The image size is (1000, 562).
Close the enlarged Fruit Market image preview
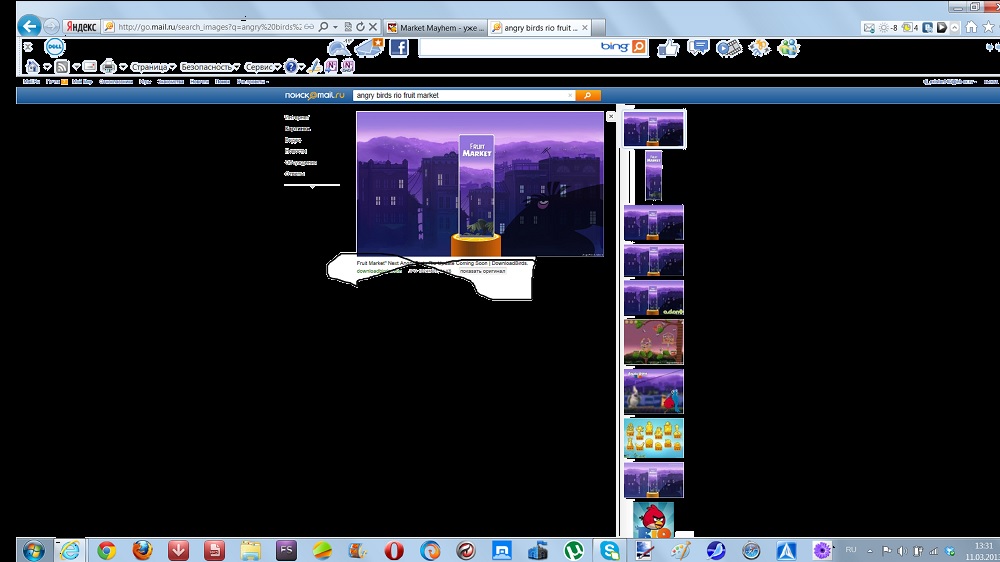coord(611,116)
